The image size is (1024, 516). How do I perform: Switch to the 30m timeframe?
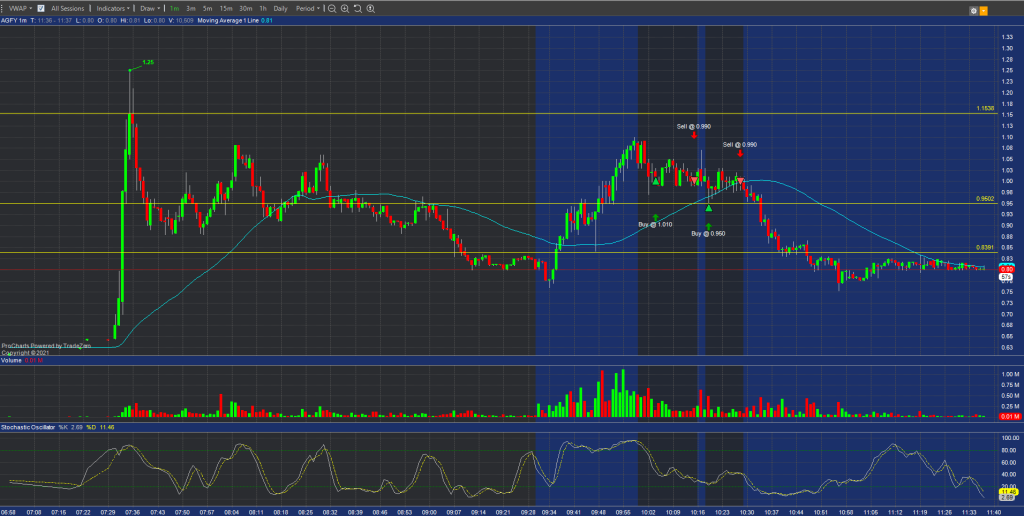click(x=246, y=8)
